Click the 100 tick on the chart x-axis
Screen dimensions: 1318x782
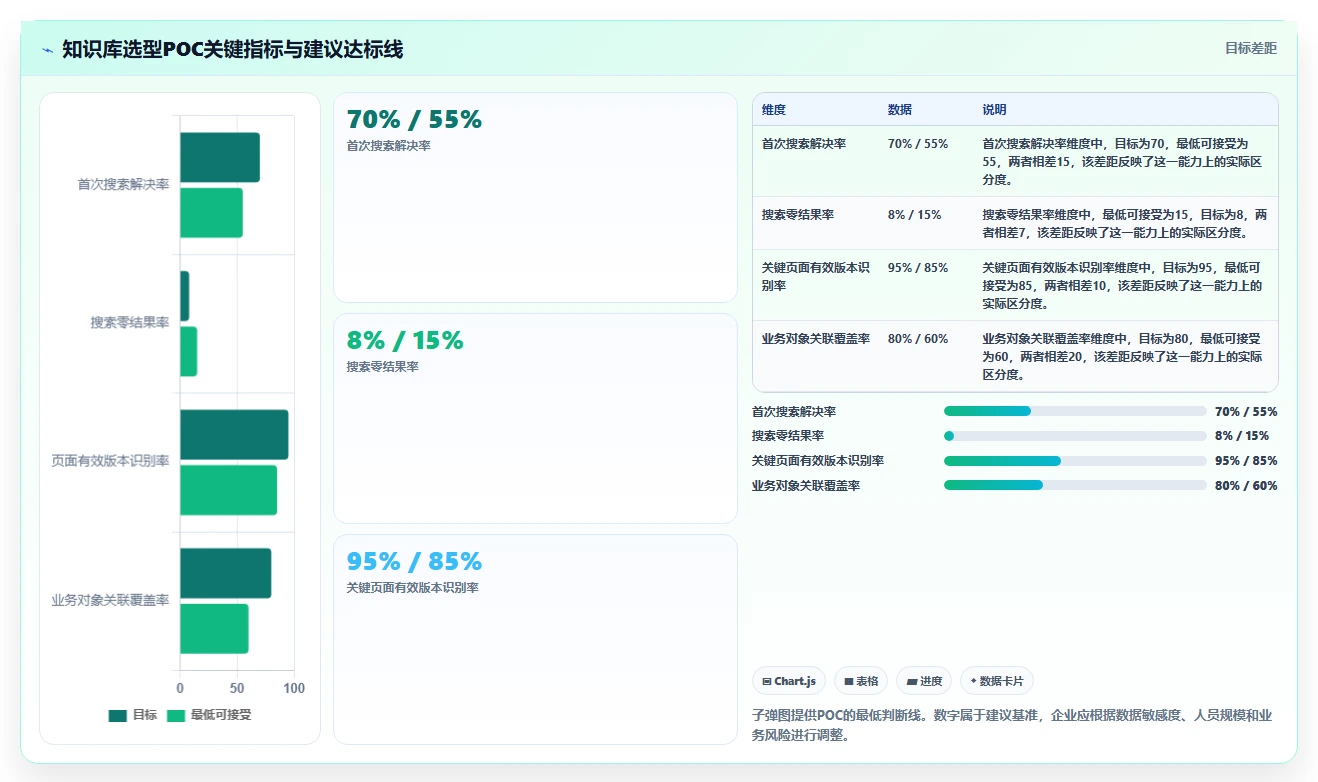(x=294, y=688)
